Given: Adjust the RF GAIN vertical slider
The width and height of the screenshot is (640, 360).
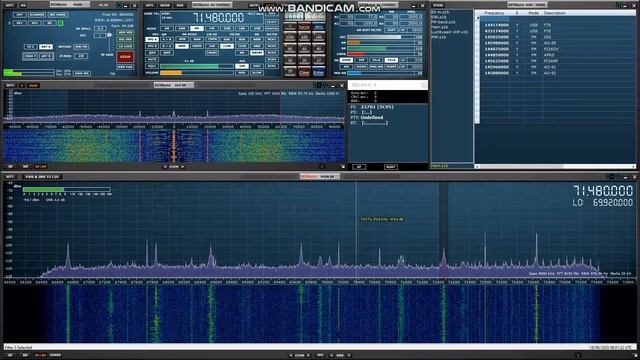Looking at the screenshot, I should (x=109, y=42).
